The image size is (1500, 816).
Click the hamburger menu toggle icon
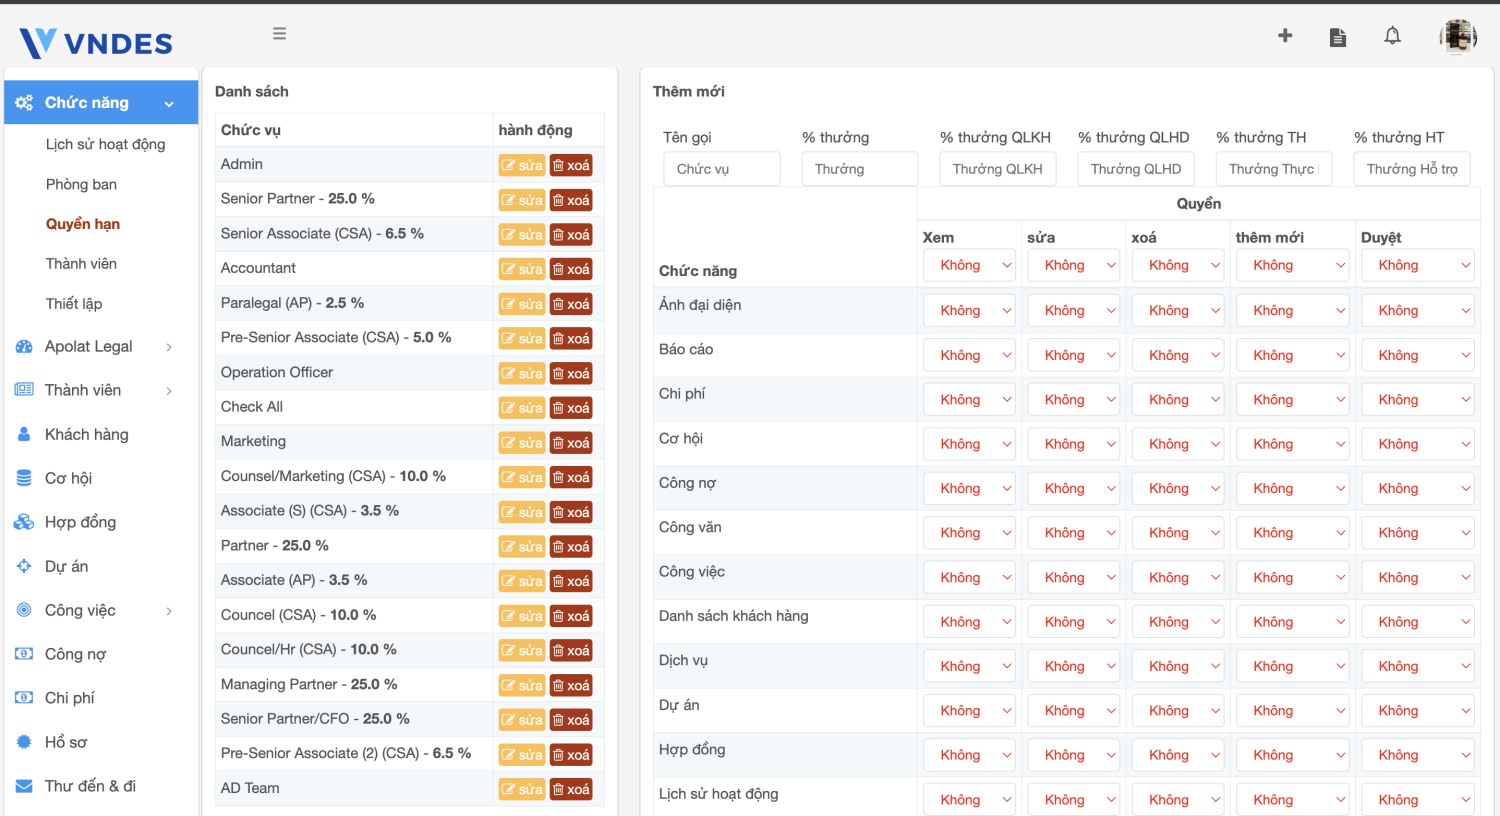(x=280, y=34)
